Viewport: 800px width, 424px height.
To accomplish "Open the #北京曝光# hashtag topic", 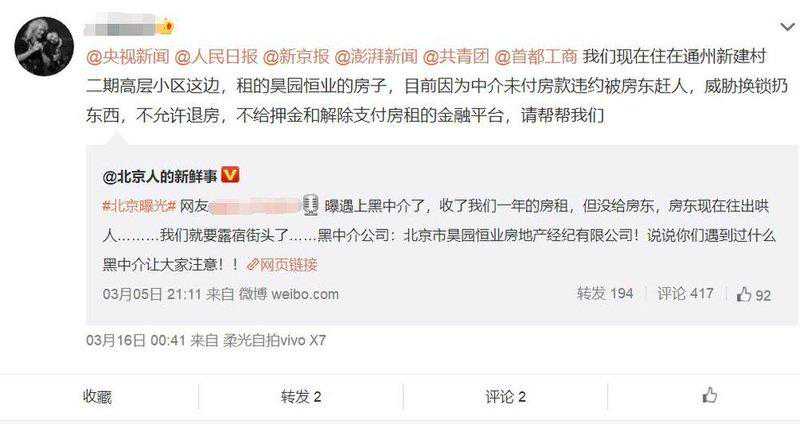I will [139, 206].
